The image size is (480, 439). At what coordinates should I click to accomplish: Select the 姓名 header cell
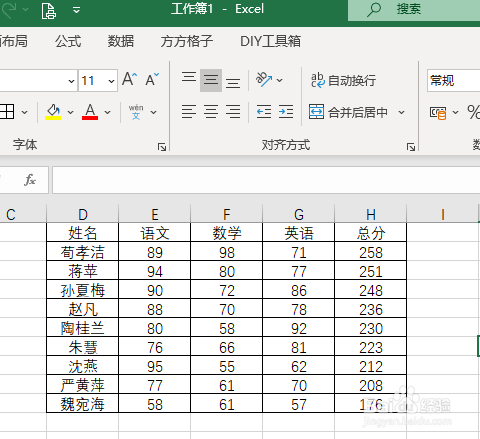pos(83,232)
